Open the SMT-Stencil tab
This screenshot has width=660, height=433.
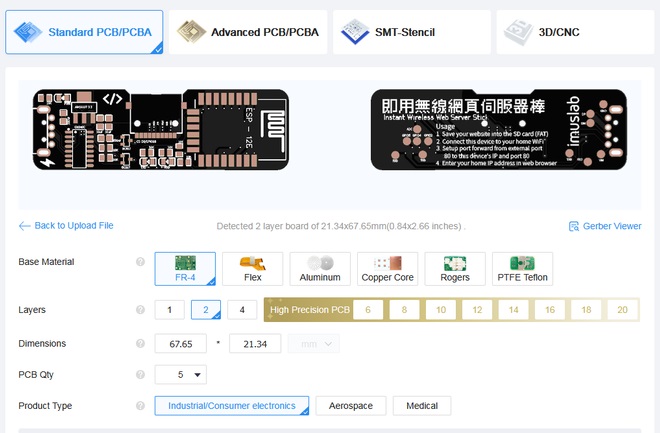[x=410, y=32]
